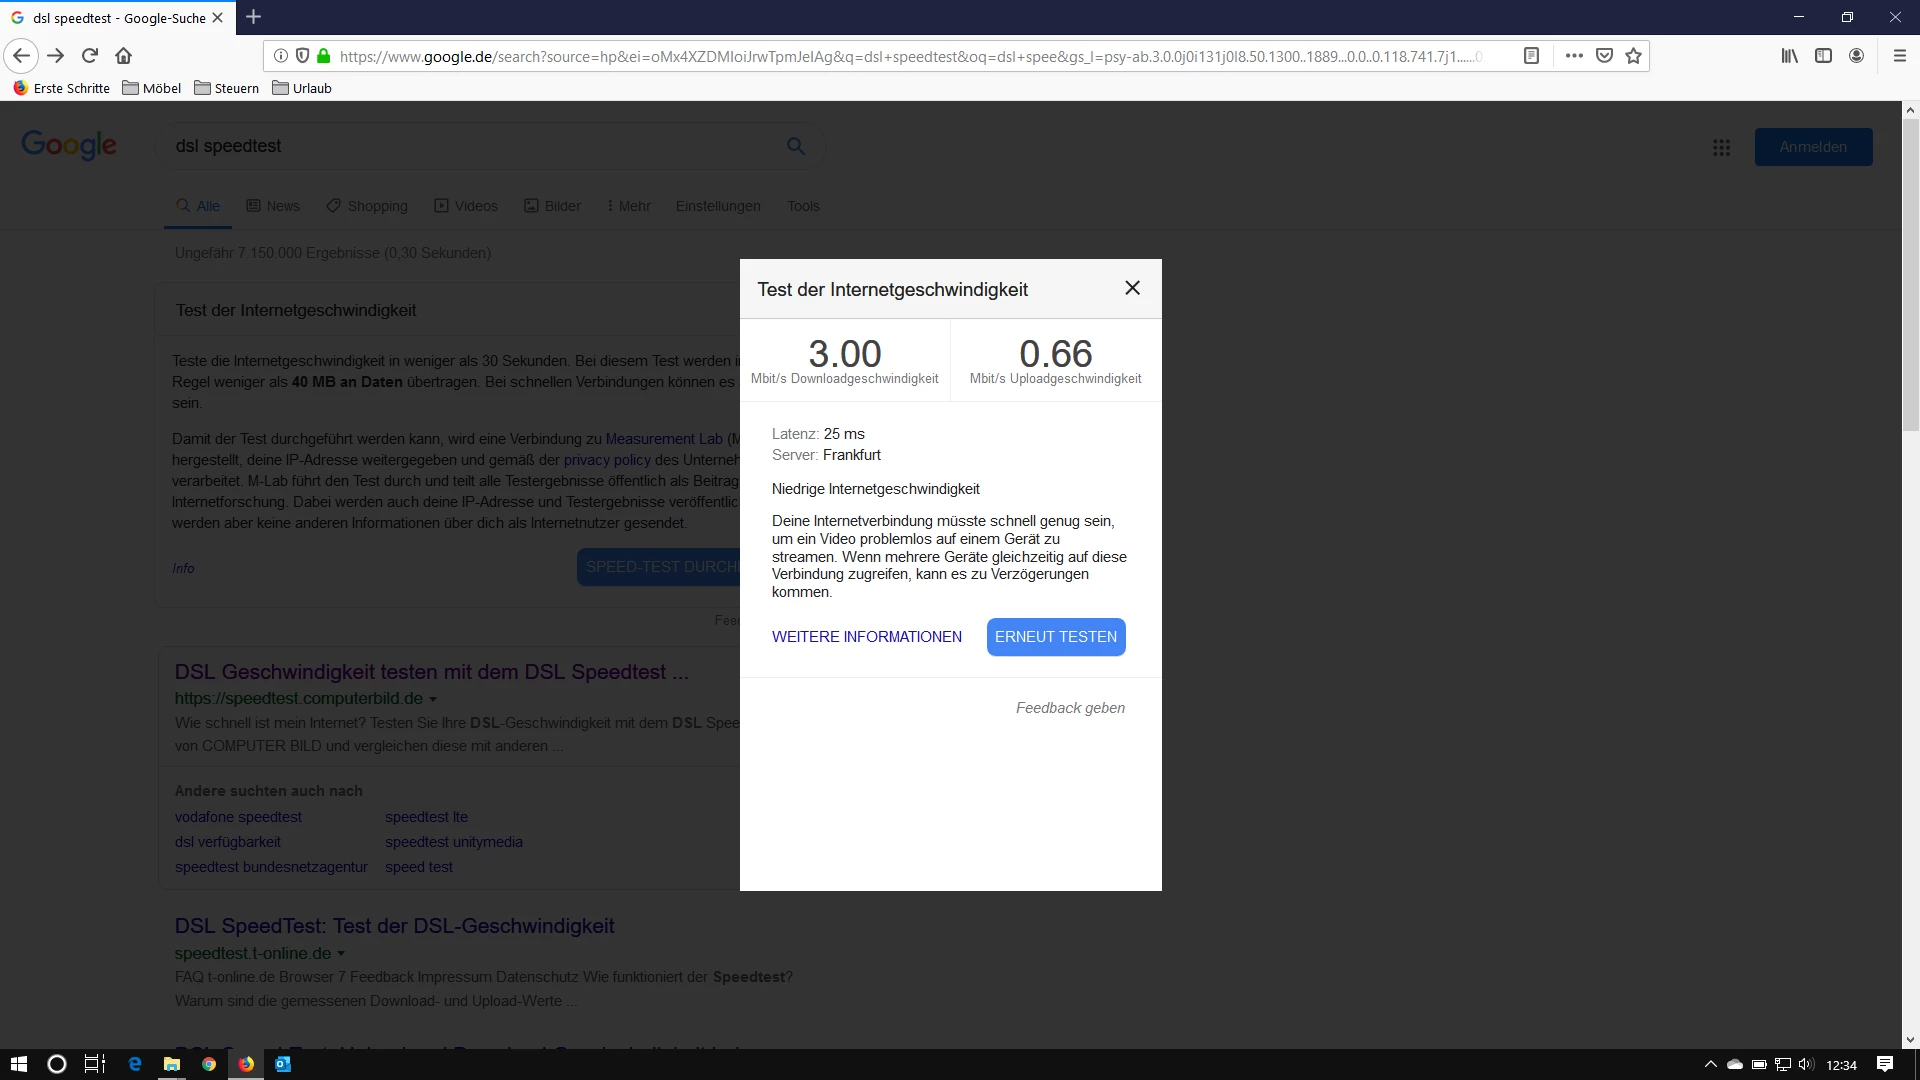Reload the current page
This screenshot has height=1080, width=1920.
(x=90, y=56)
